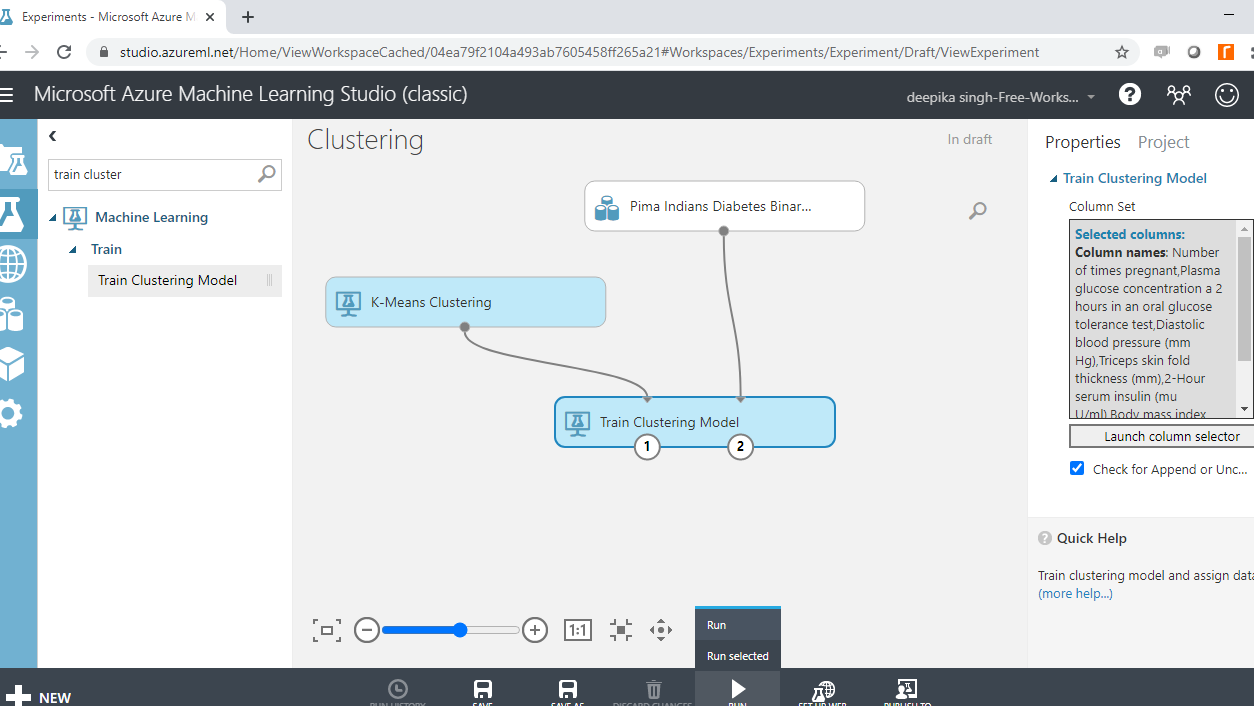Select the Pima Indians Diabetes dataset module
The height and width of the screenshot is (706, 1254).
click(x=725, y=206)
